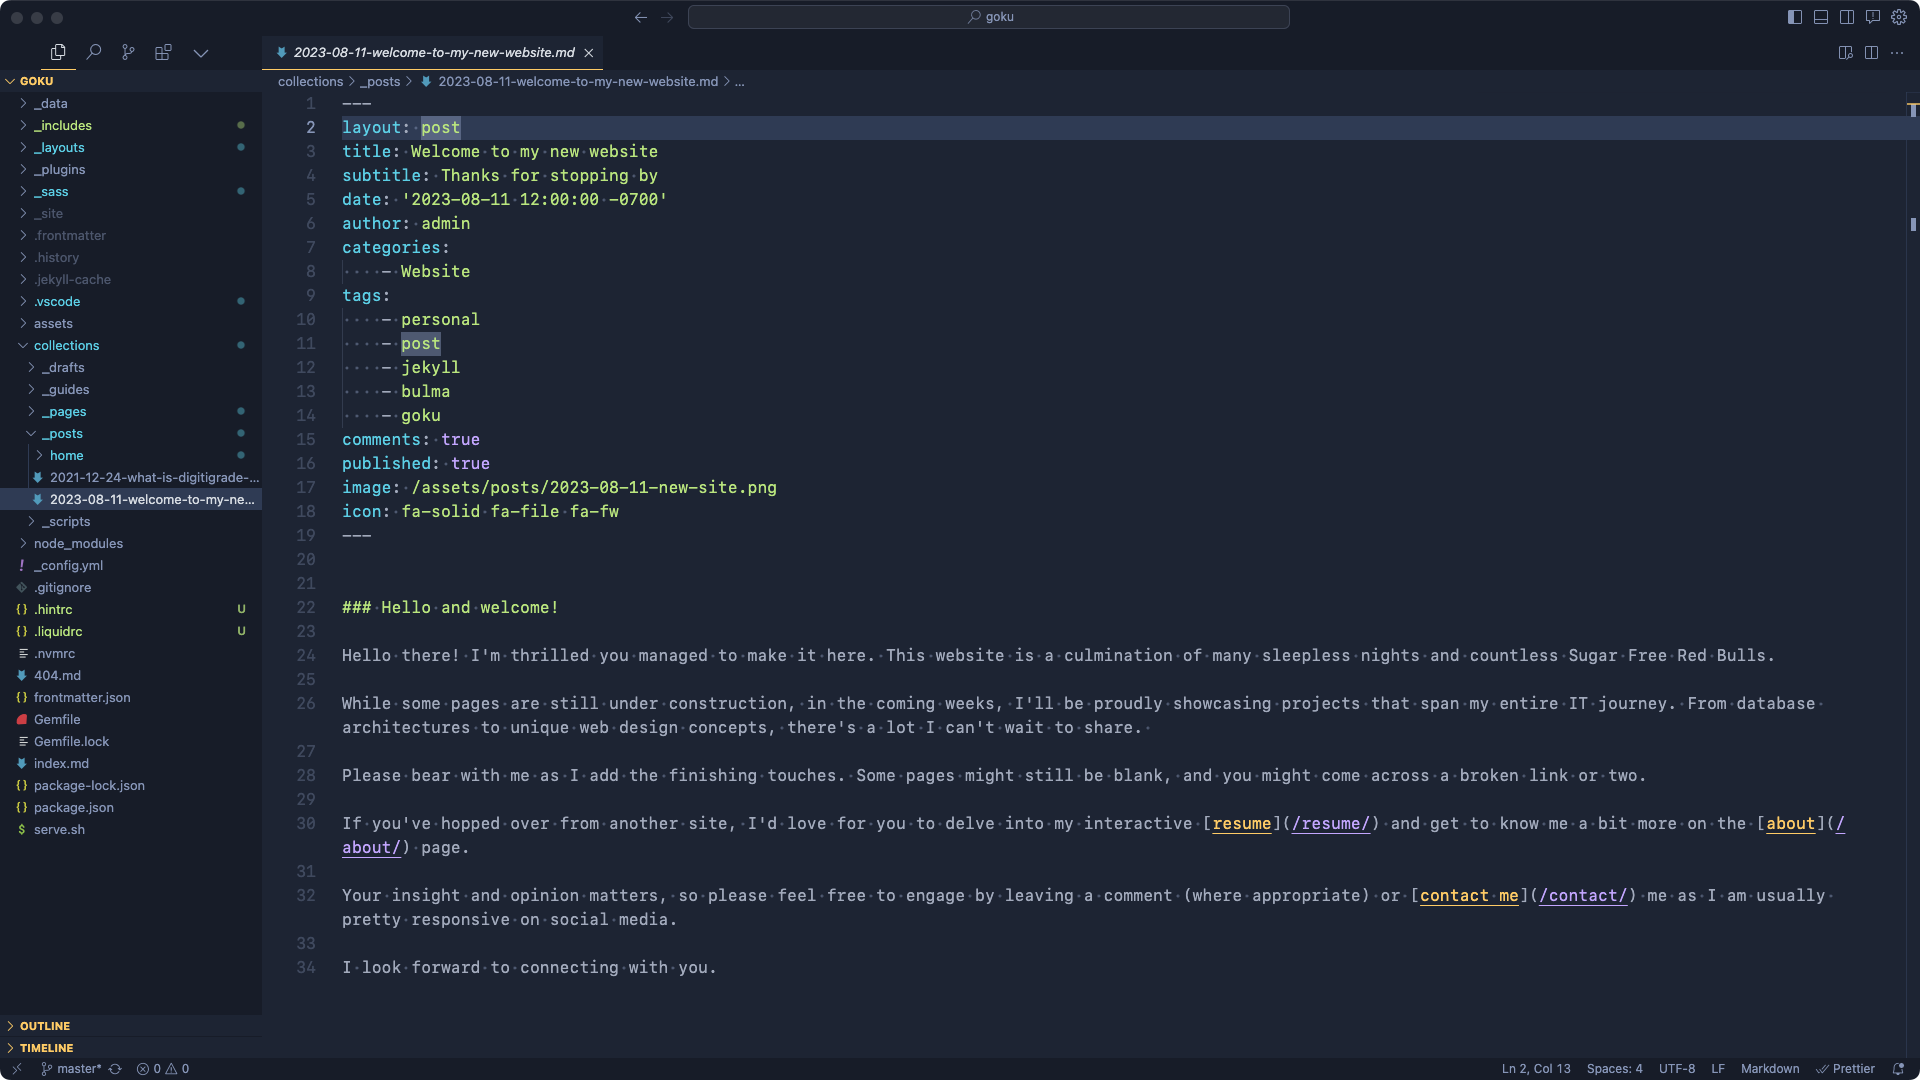The width and height of the screenshot is (1920, 1080).
Task: Toggle the secondary side bar
Action: pos(1847,17)
